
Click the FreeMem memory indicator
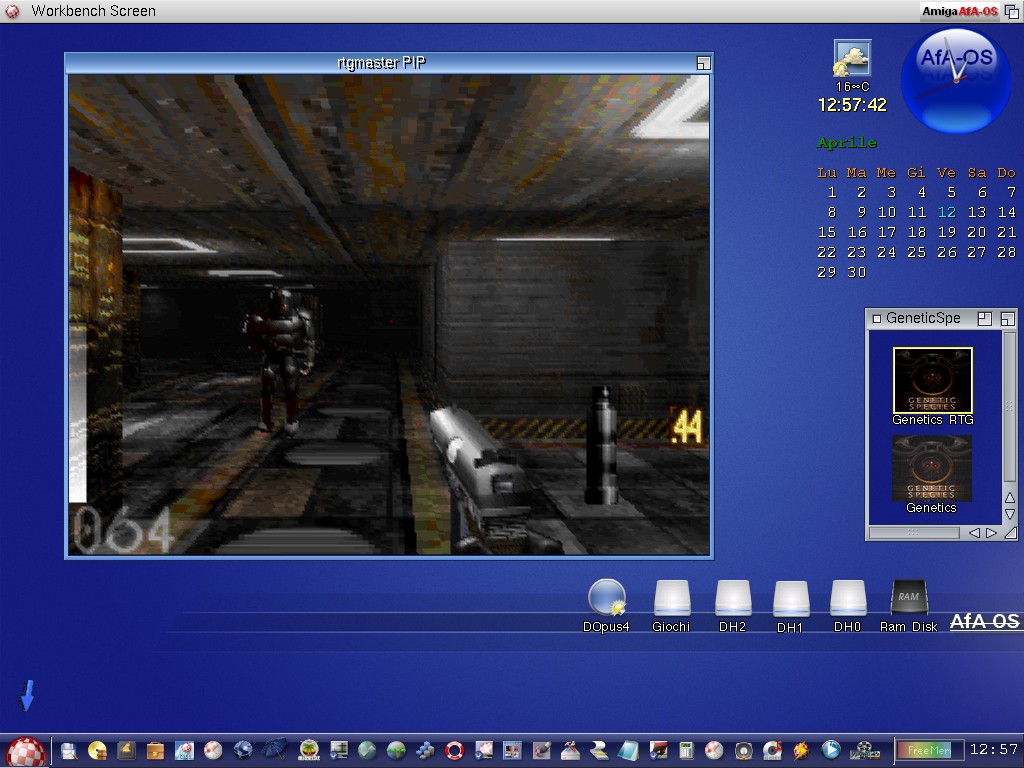click(929, 750)
